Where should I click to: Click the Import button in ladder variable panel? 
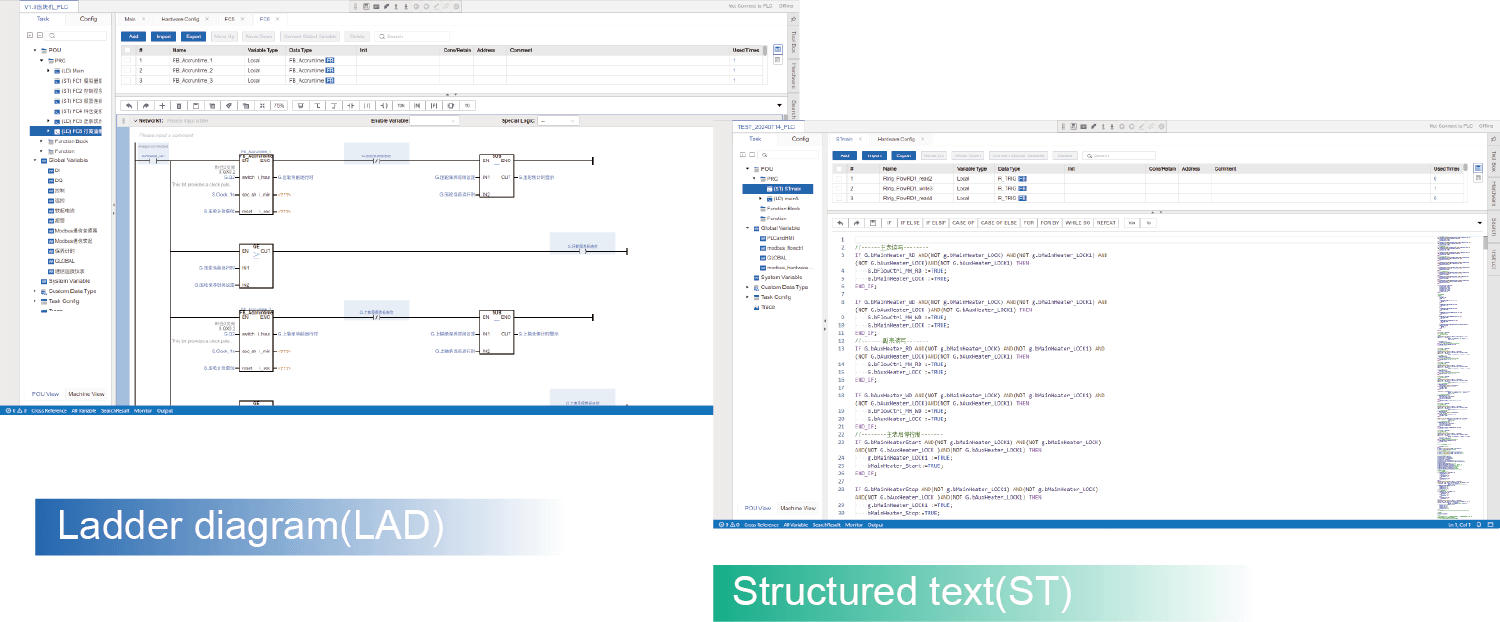[x=163, y=36]
